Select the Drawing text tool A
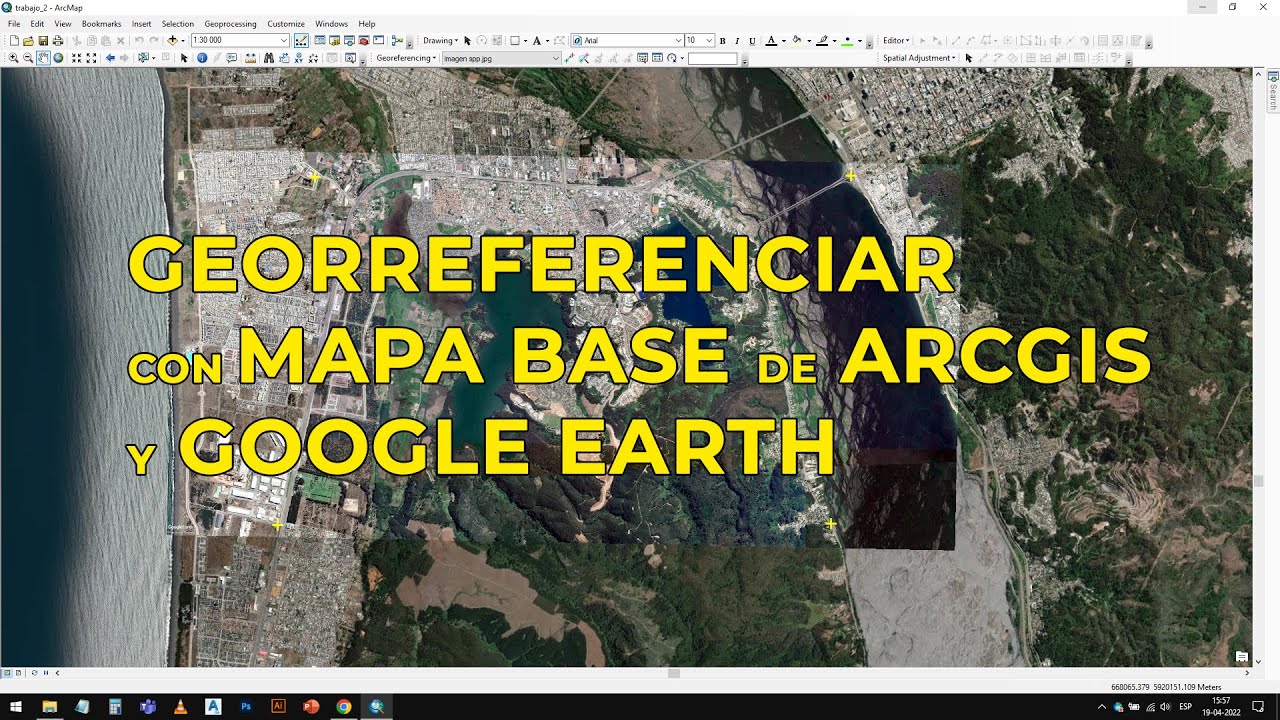The width and height of the screenshot is (1280, 720). point(537,40)
